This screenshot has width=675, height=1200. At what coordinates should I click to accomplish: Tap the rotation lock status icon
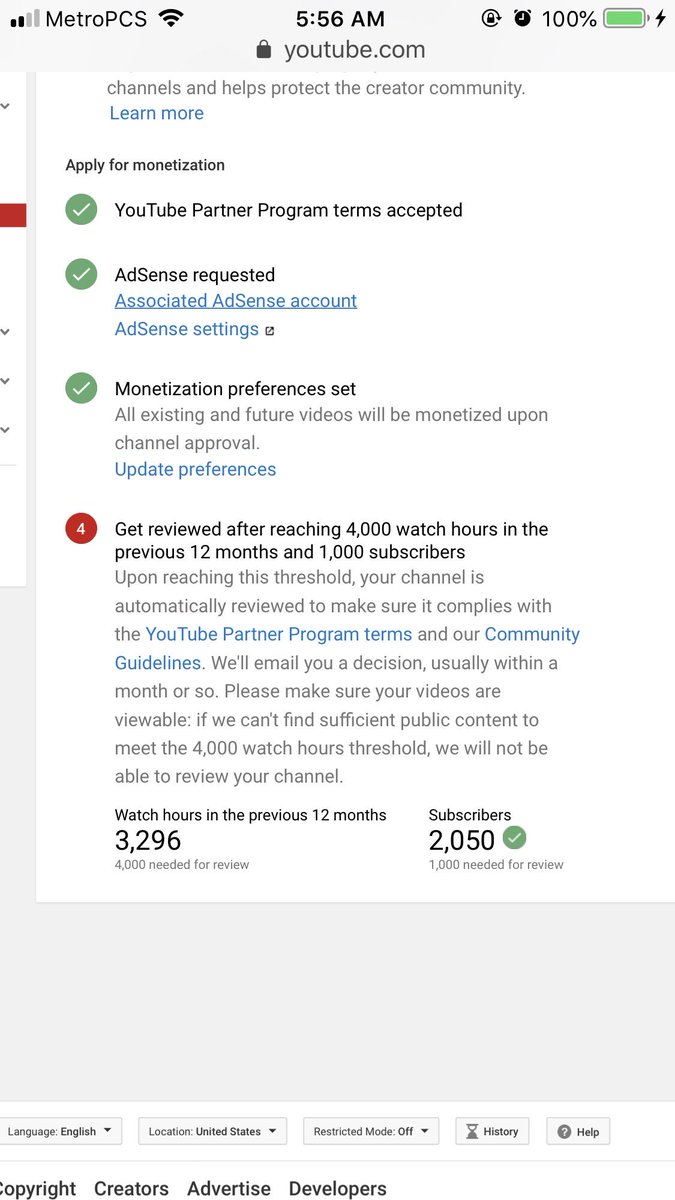(491, 18)
